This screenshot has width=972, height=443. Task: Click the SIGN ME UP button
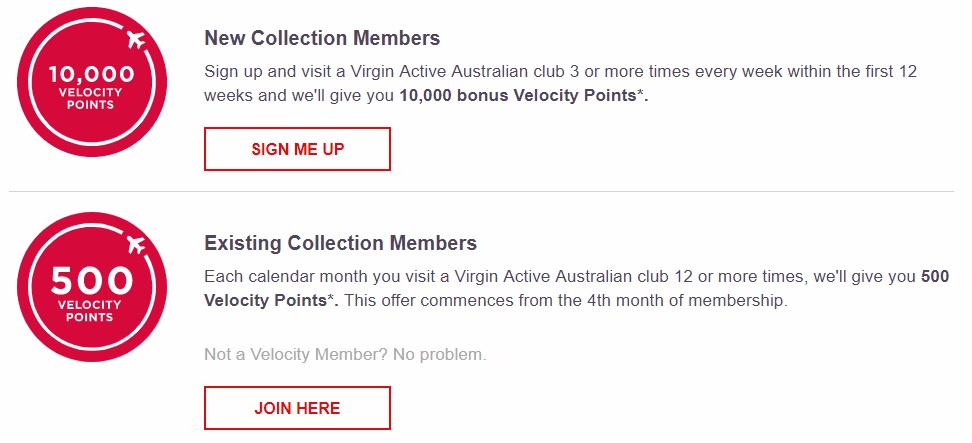click(x=298, y=149)
